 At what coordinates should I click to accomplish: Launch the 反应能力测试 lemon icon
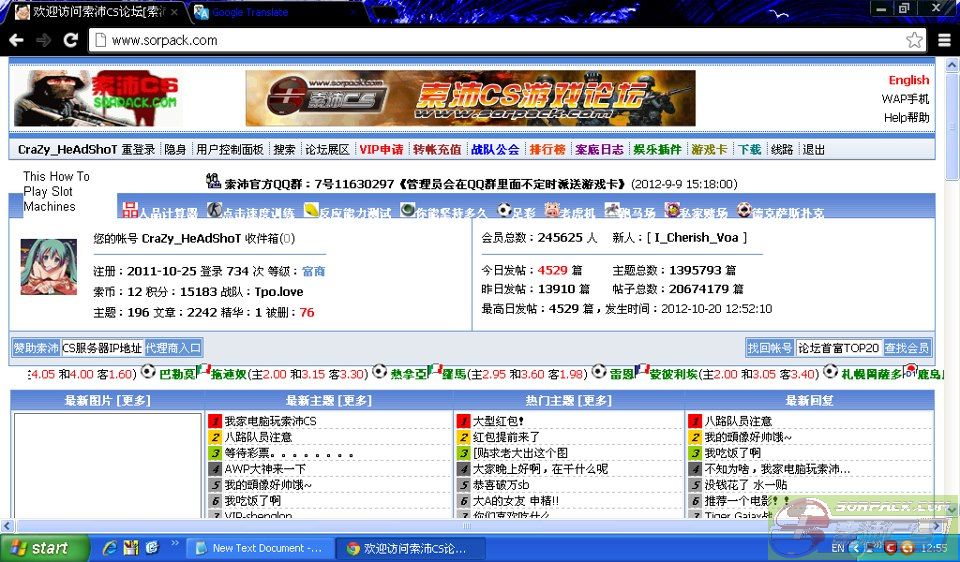coord(311,210)
